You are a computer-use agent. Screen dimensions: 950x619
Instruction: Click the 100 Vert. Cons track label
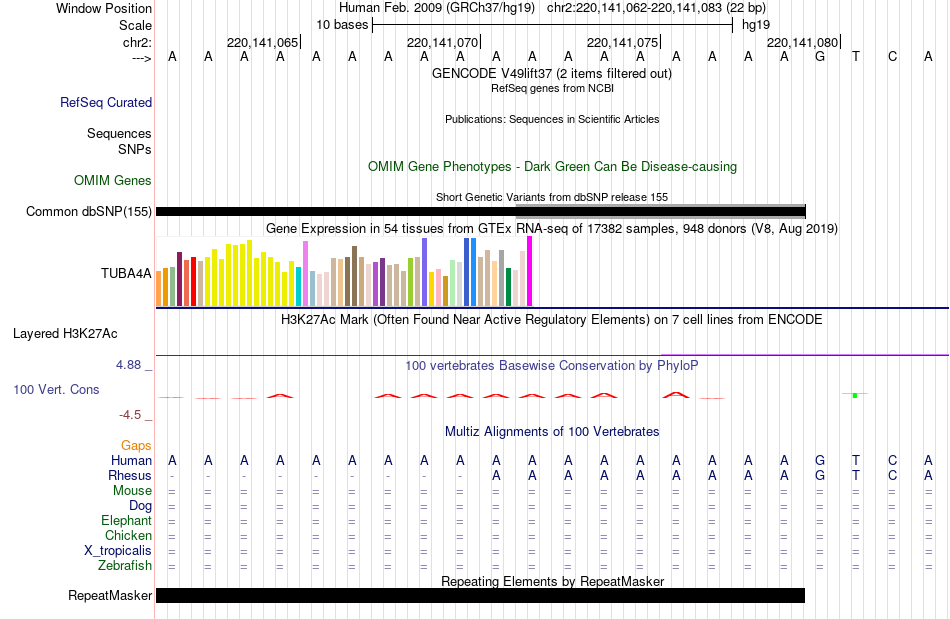pyautogui.click(x=56, y=389)
